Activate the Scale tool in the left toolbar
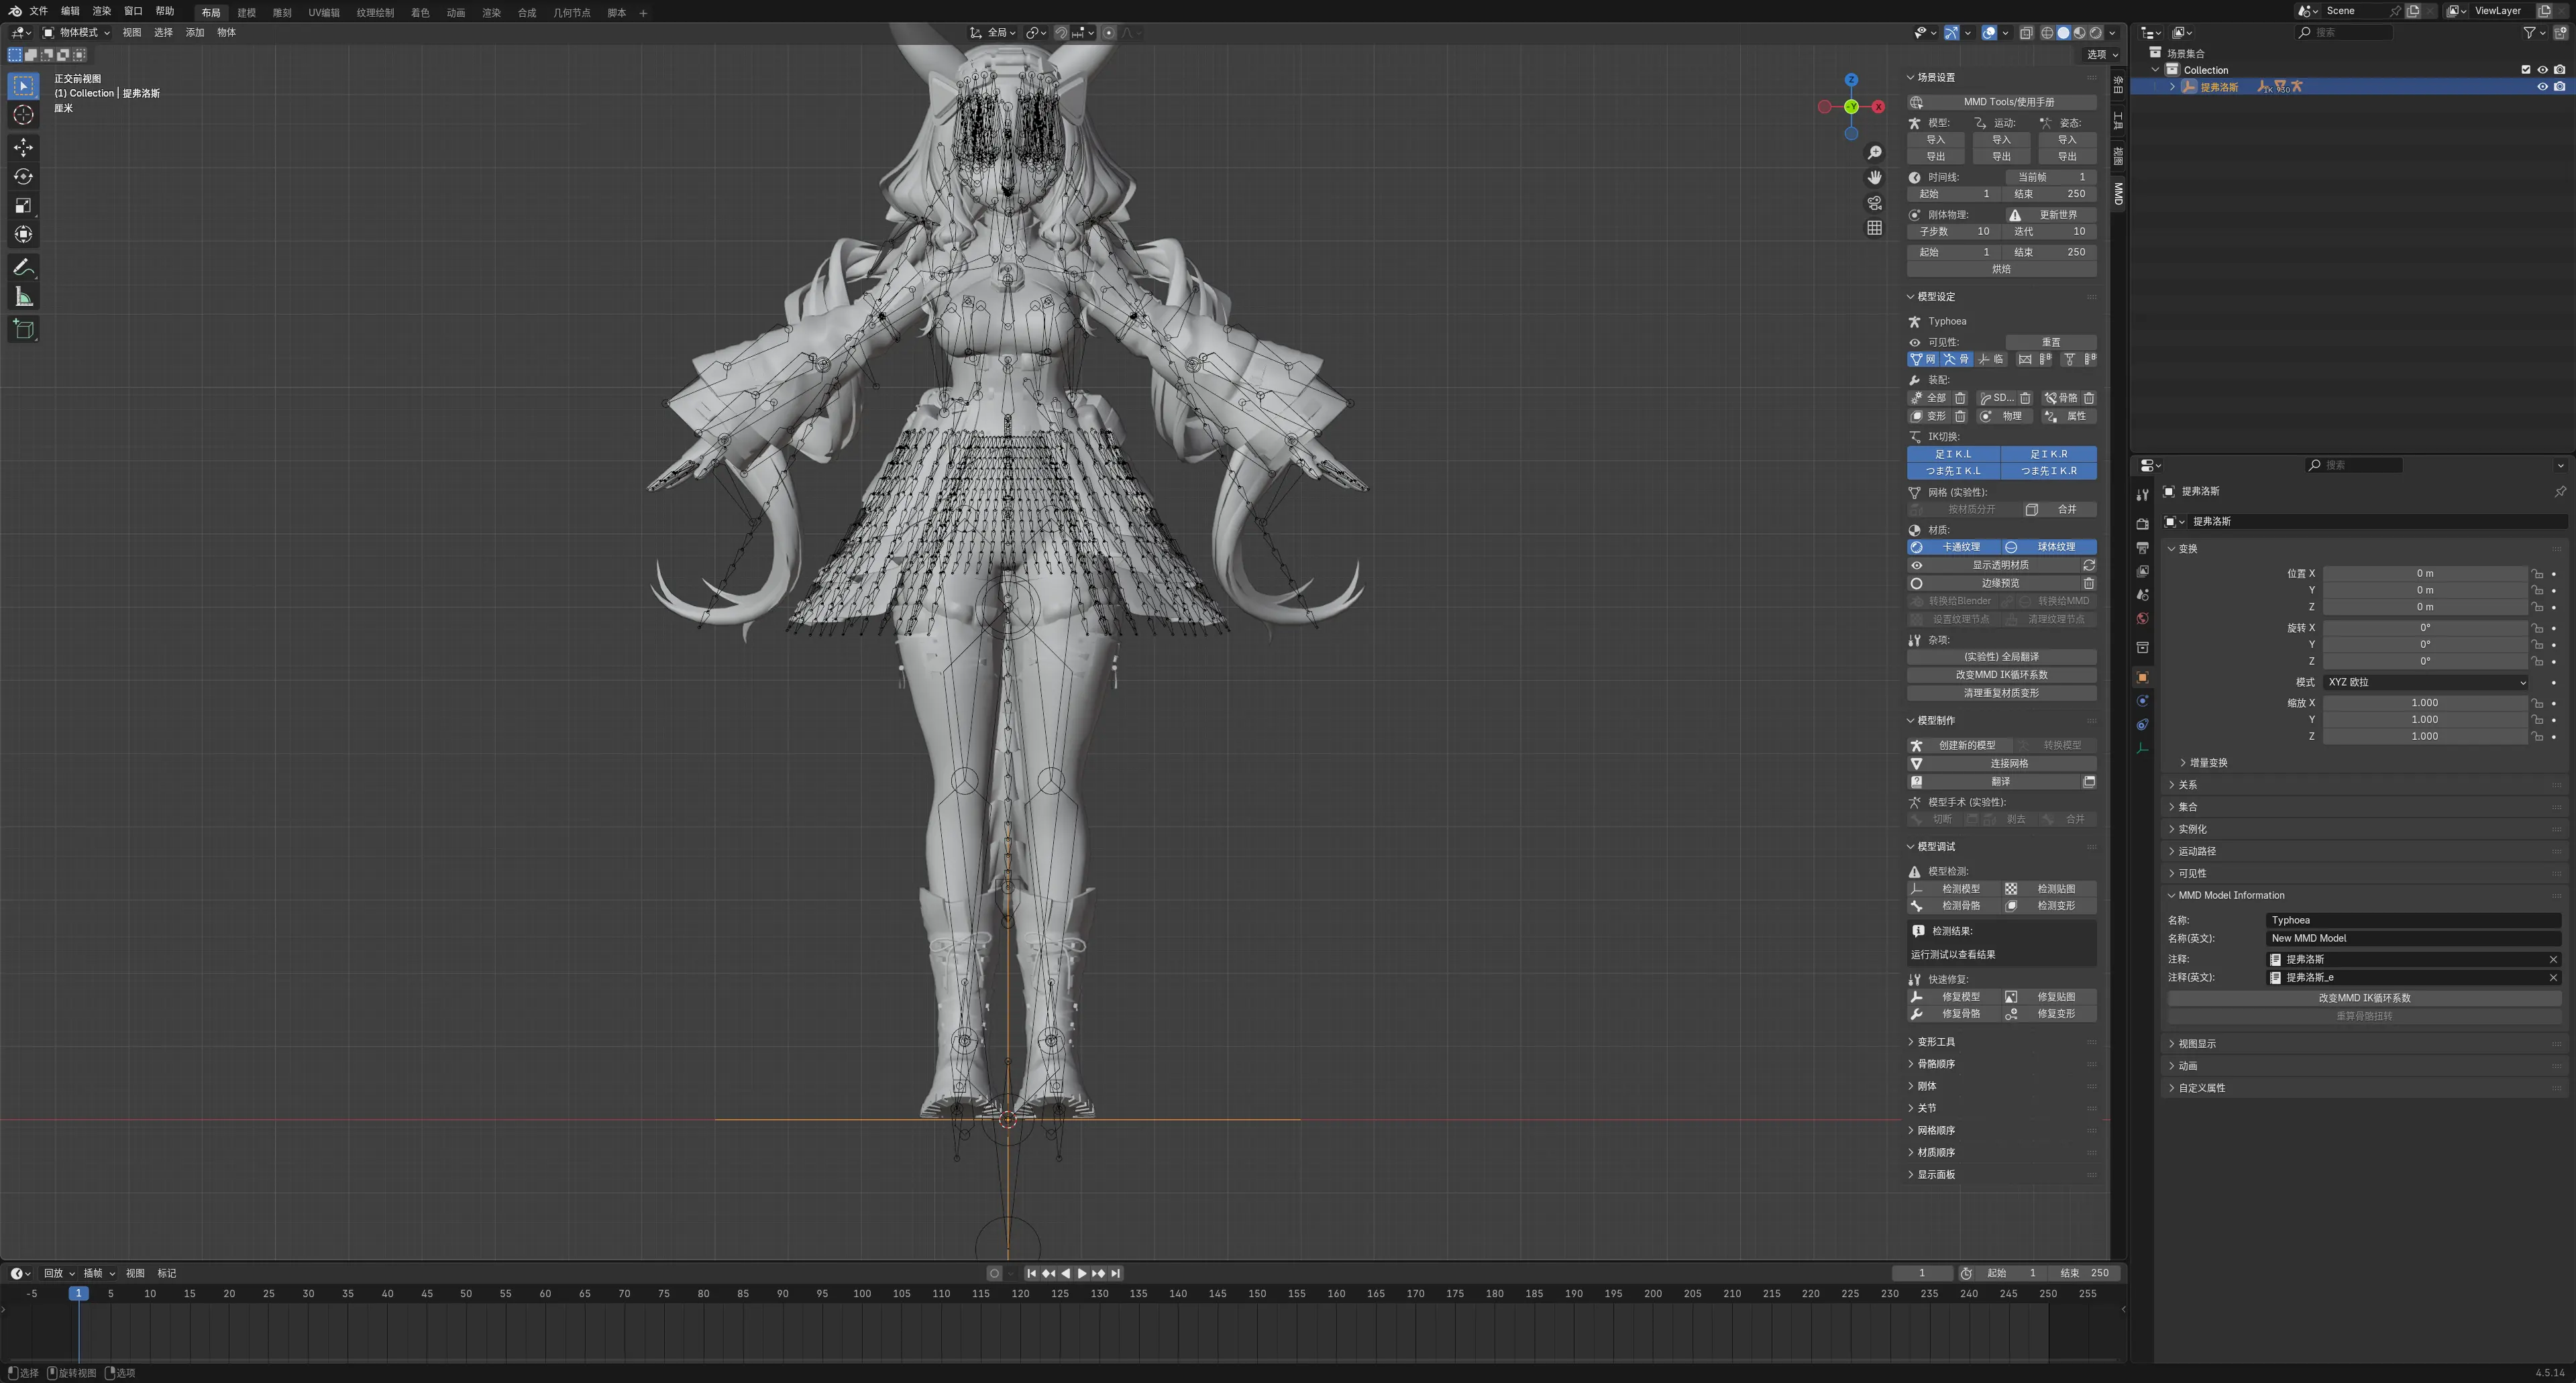2576x1383 pixels. tap(23, 206)
